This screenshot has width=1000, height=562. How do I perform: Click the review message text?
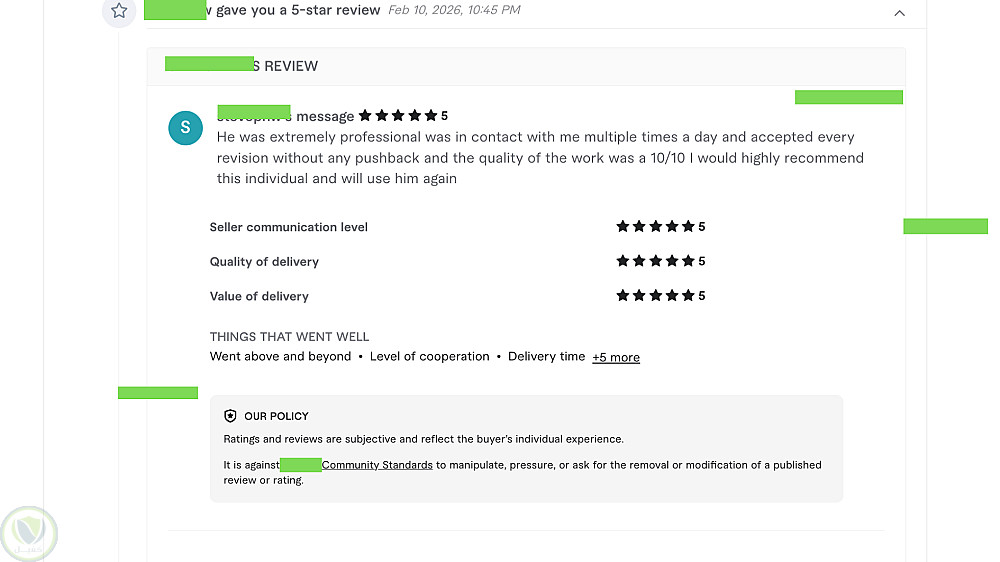click(540, 158)
